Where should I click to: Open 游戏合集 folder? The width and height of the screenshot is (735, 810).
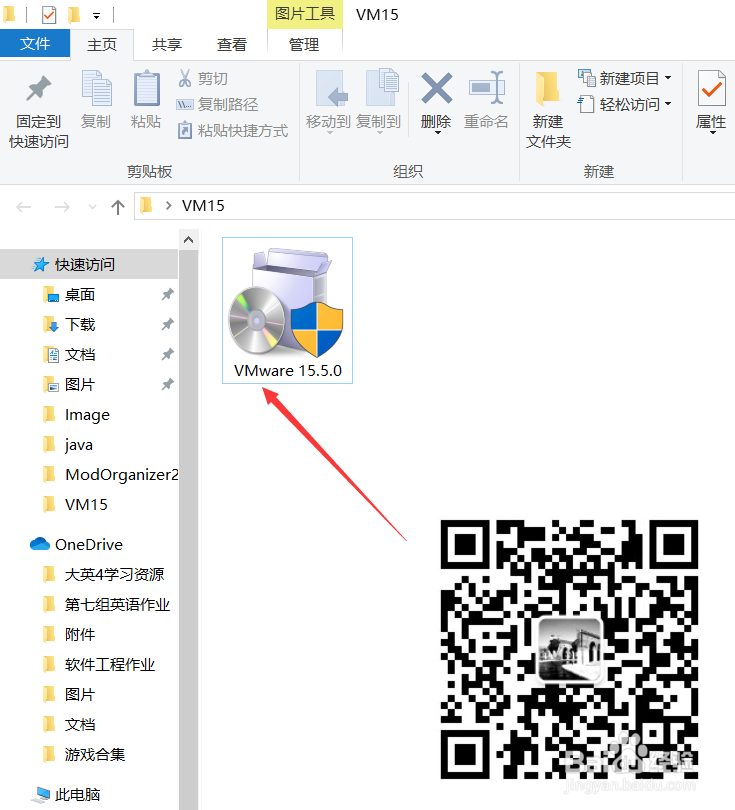(95, 754)
